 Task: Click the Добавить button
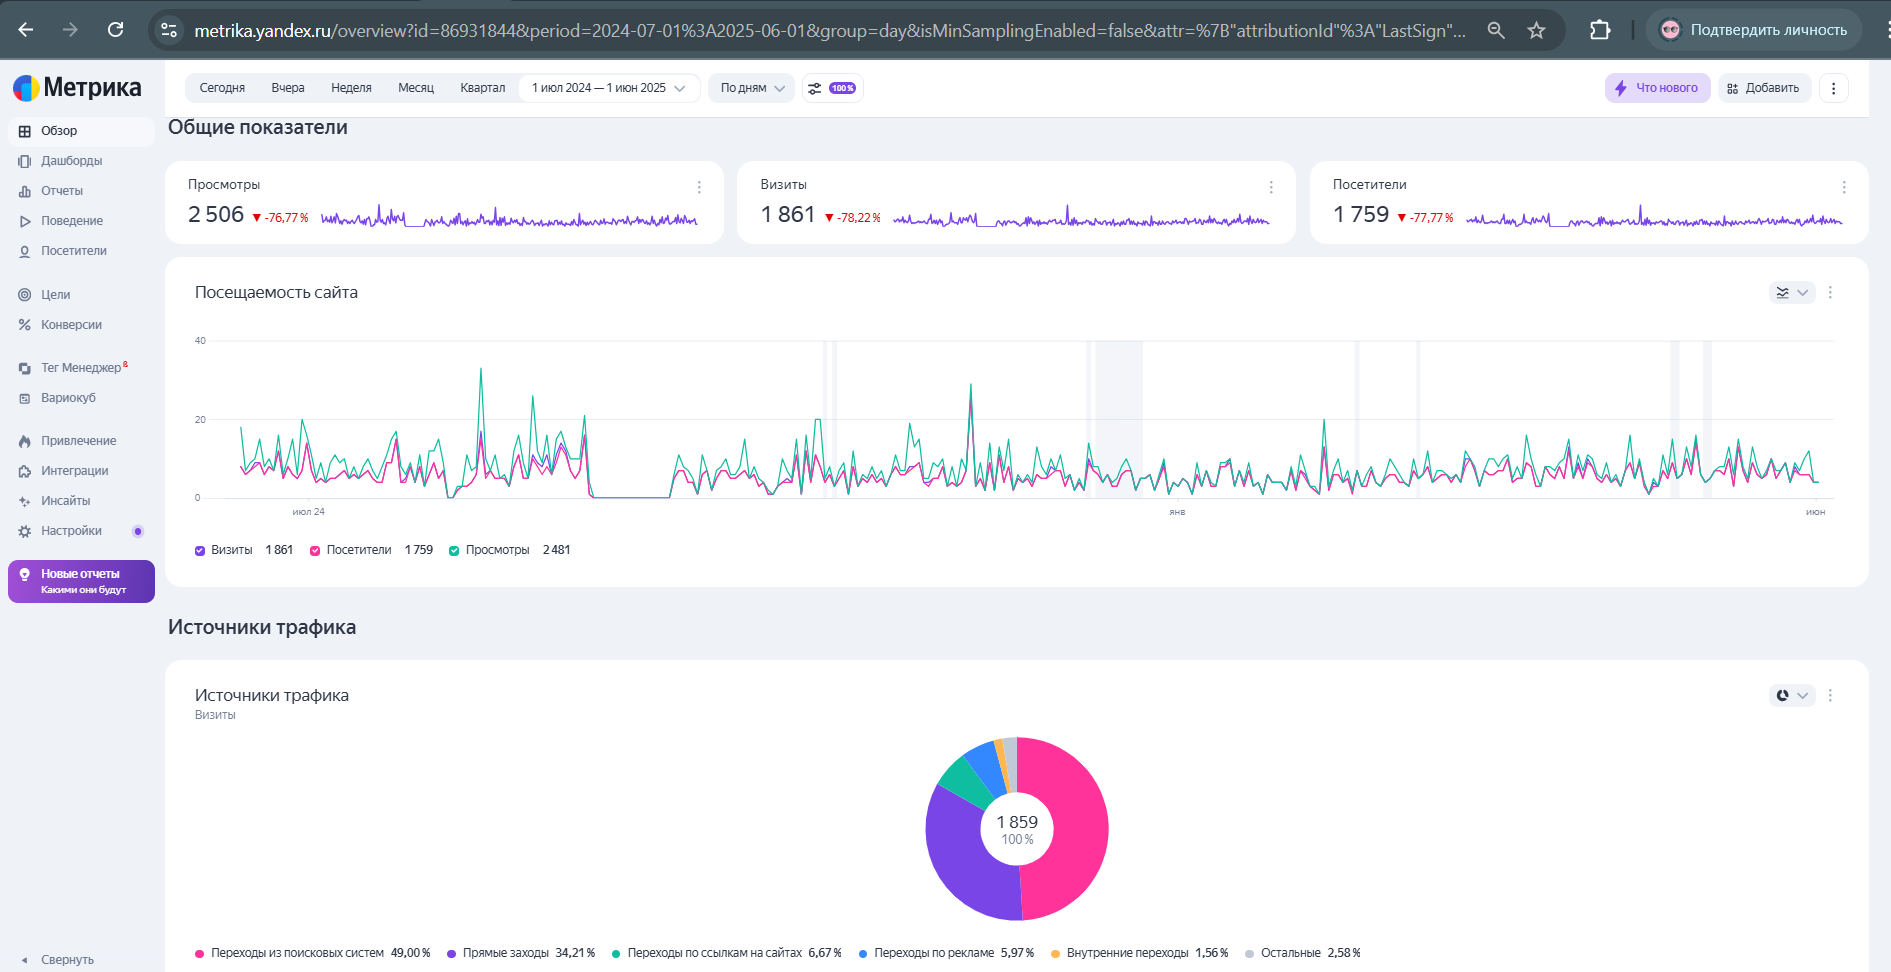(x=1764, y=88)
